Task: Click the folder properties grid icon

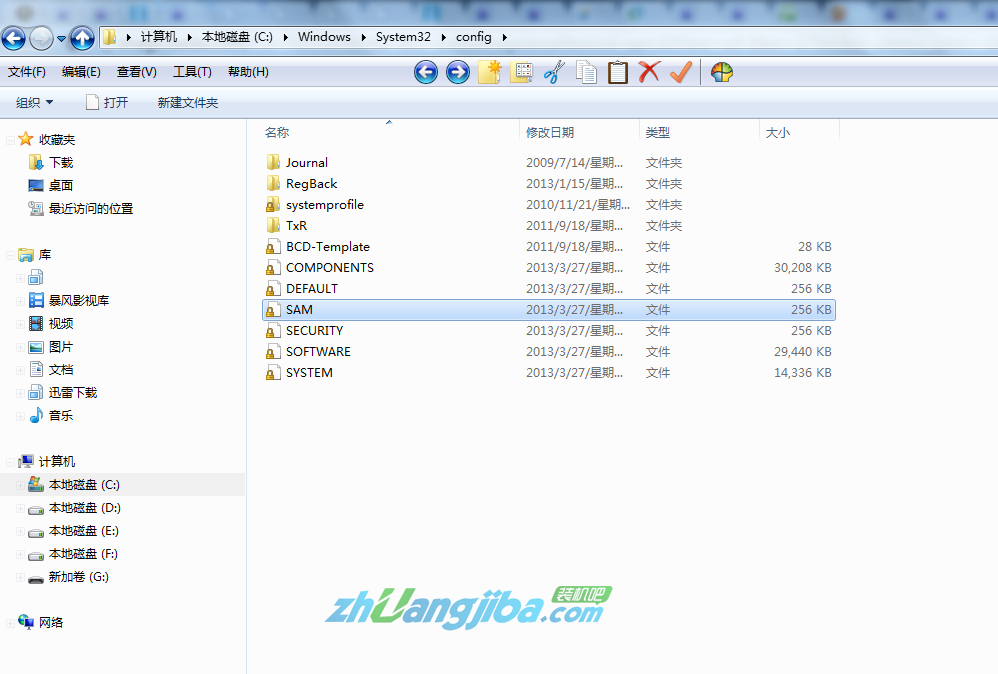Action: [x=522, y=72]
